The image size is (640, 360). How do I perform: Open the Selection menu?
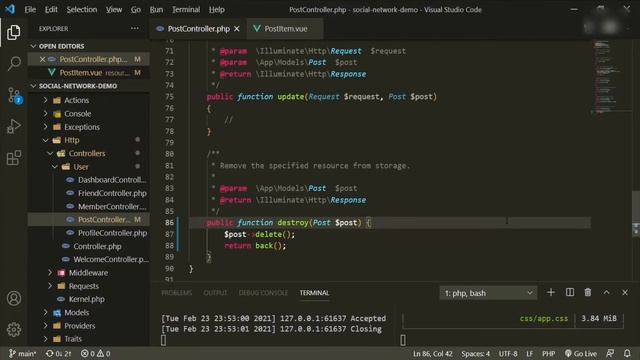click(82, 9)
